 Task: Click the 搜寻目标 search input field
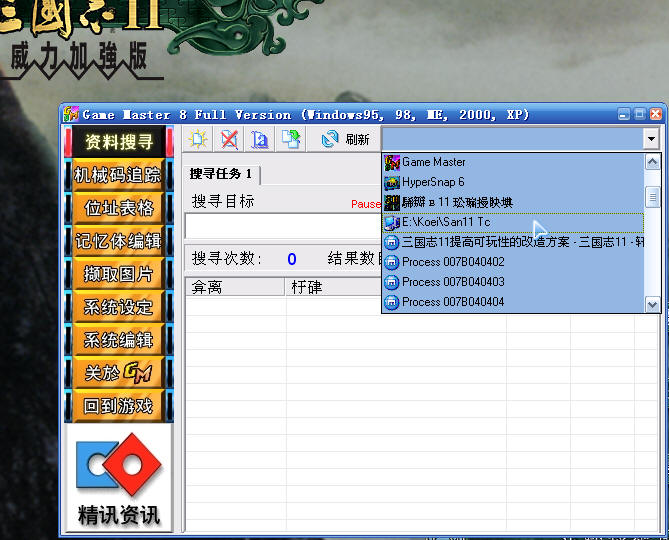(x=280, y=226)
